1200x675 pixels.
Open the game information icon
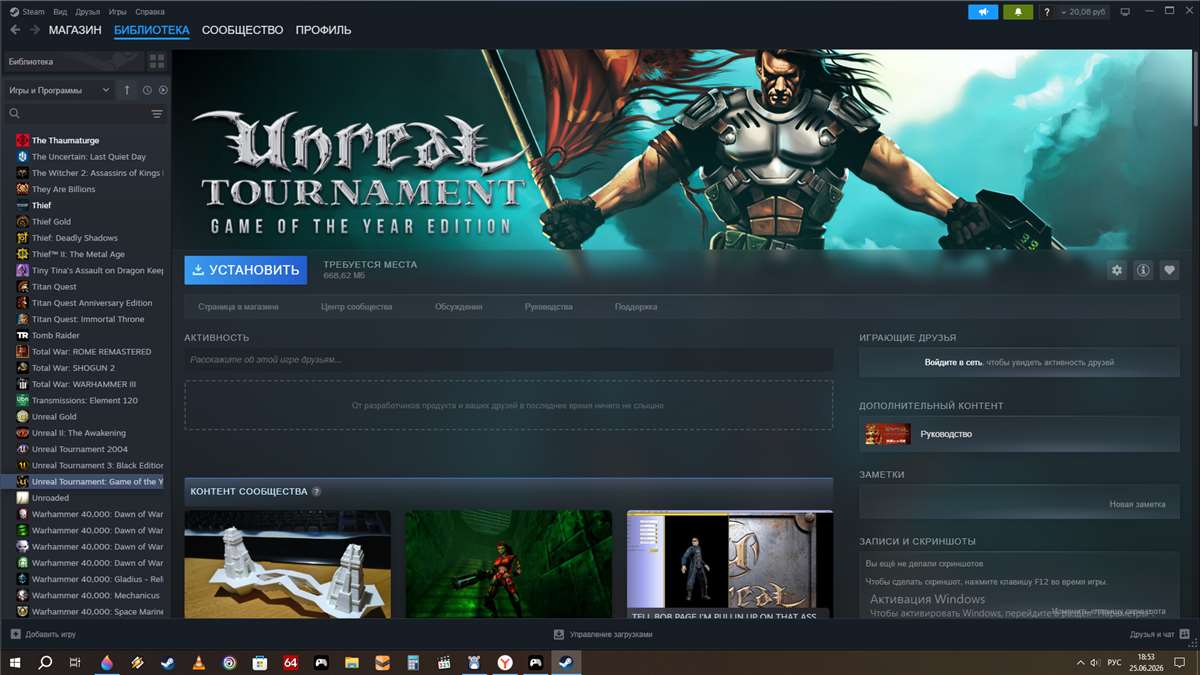(1143, 270)
